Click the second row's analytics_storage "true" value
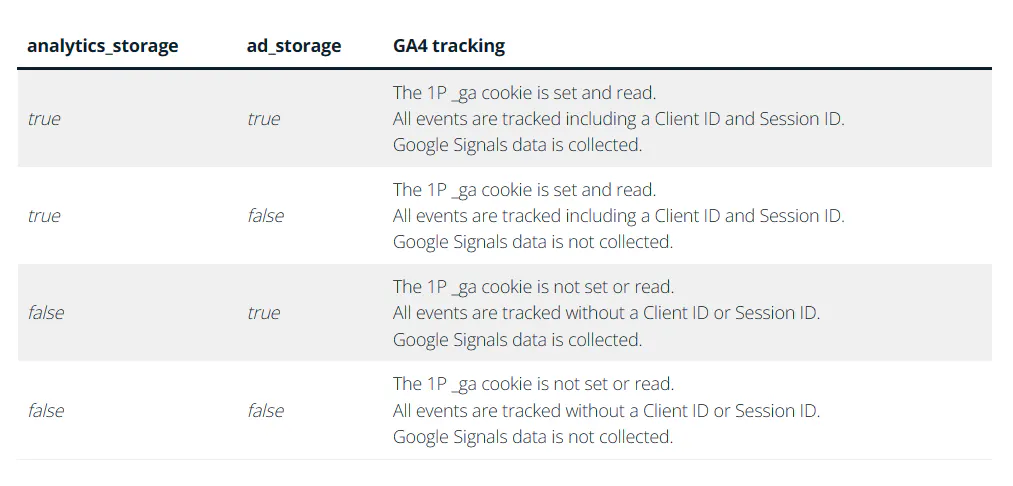Image resolution: width=1013 pixels, height=486 pixels. tap(44, 216)
